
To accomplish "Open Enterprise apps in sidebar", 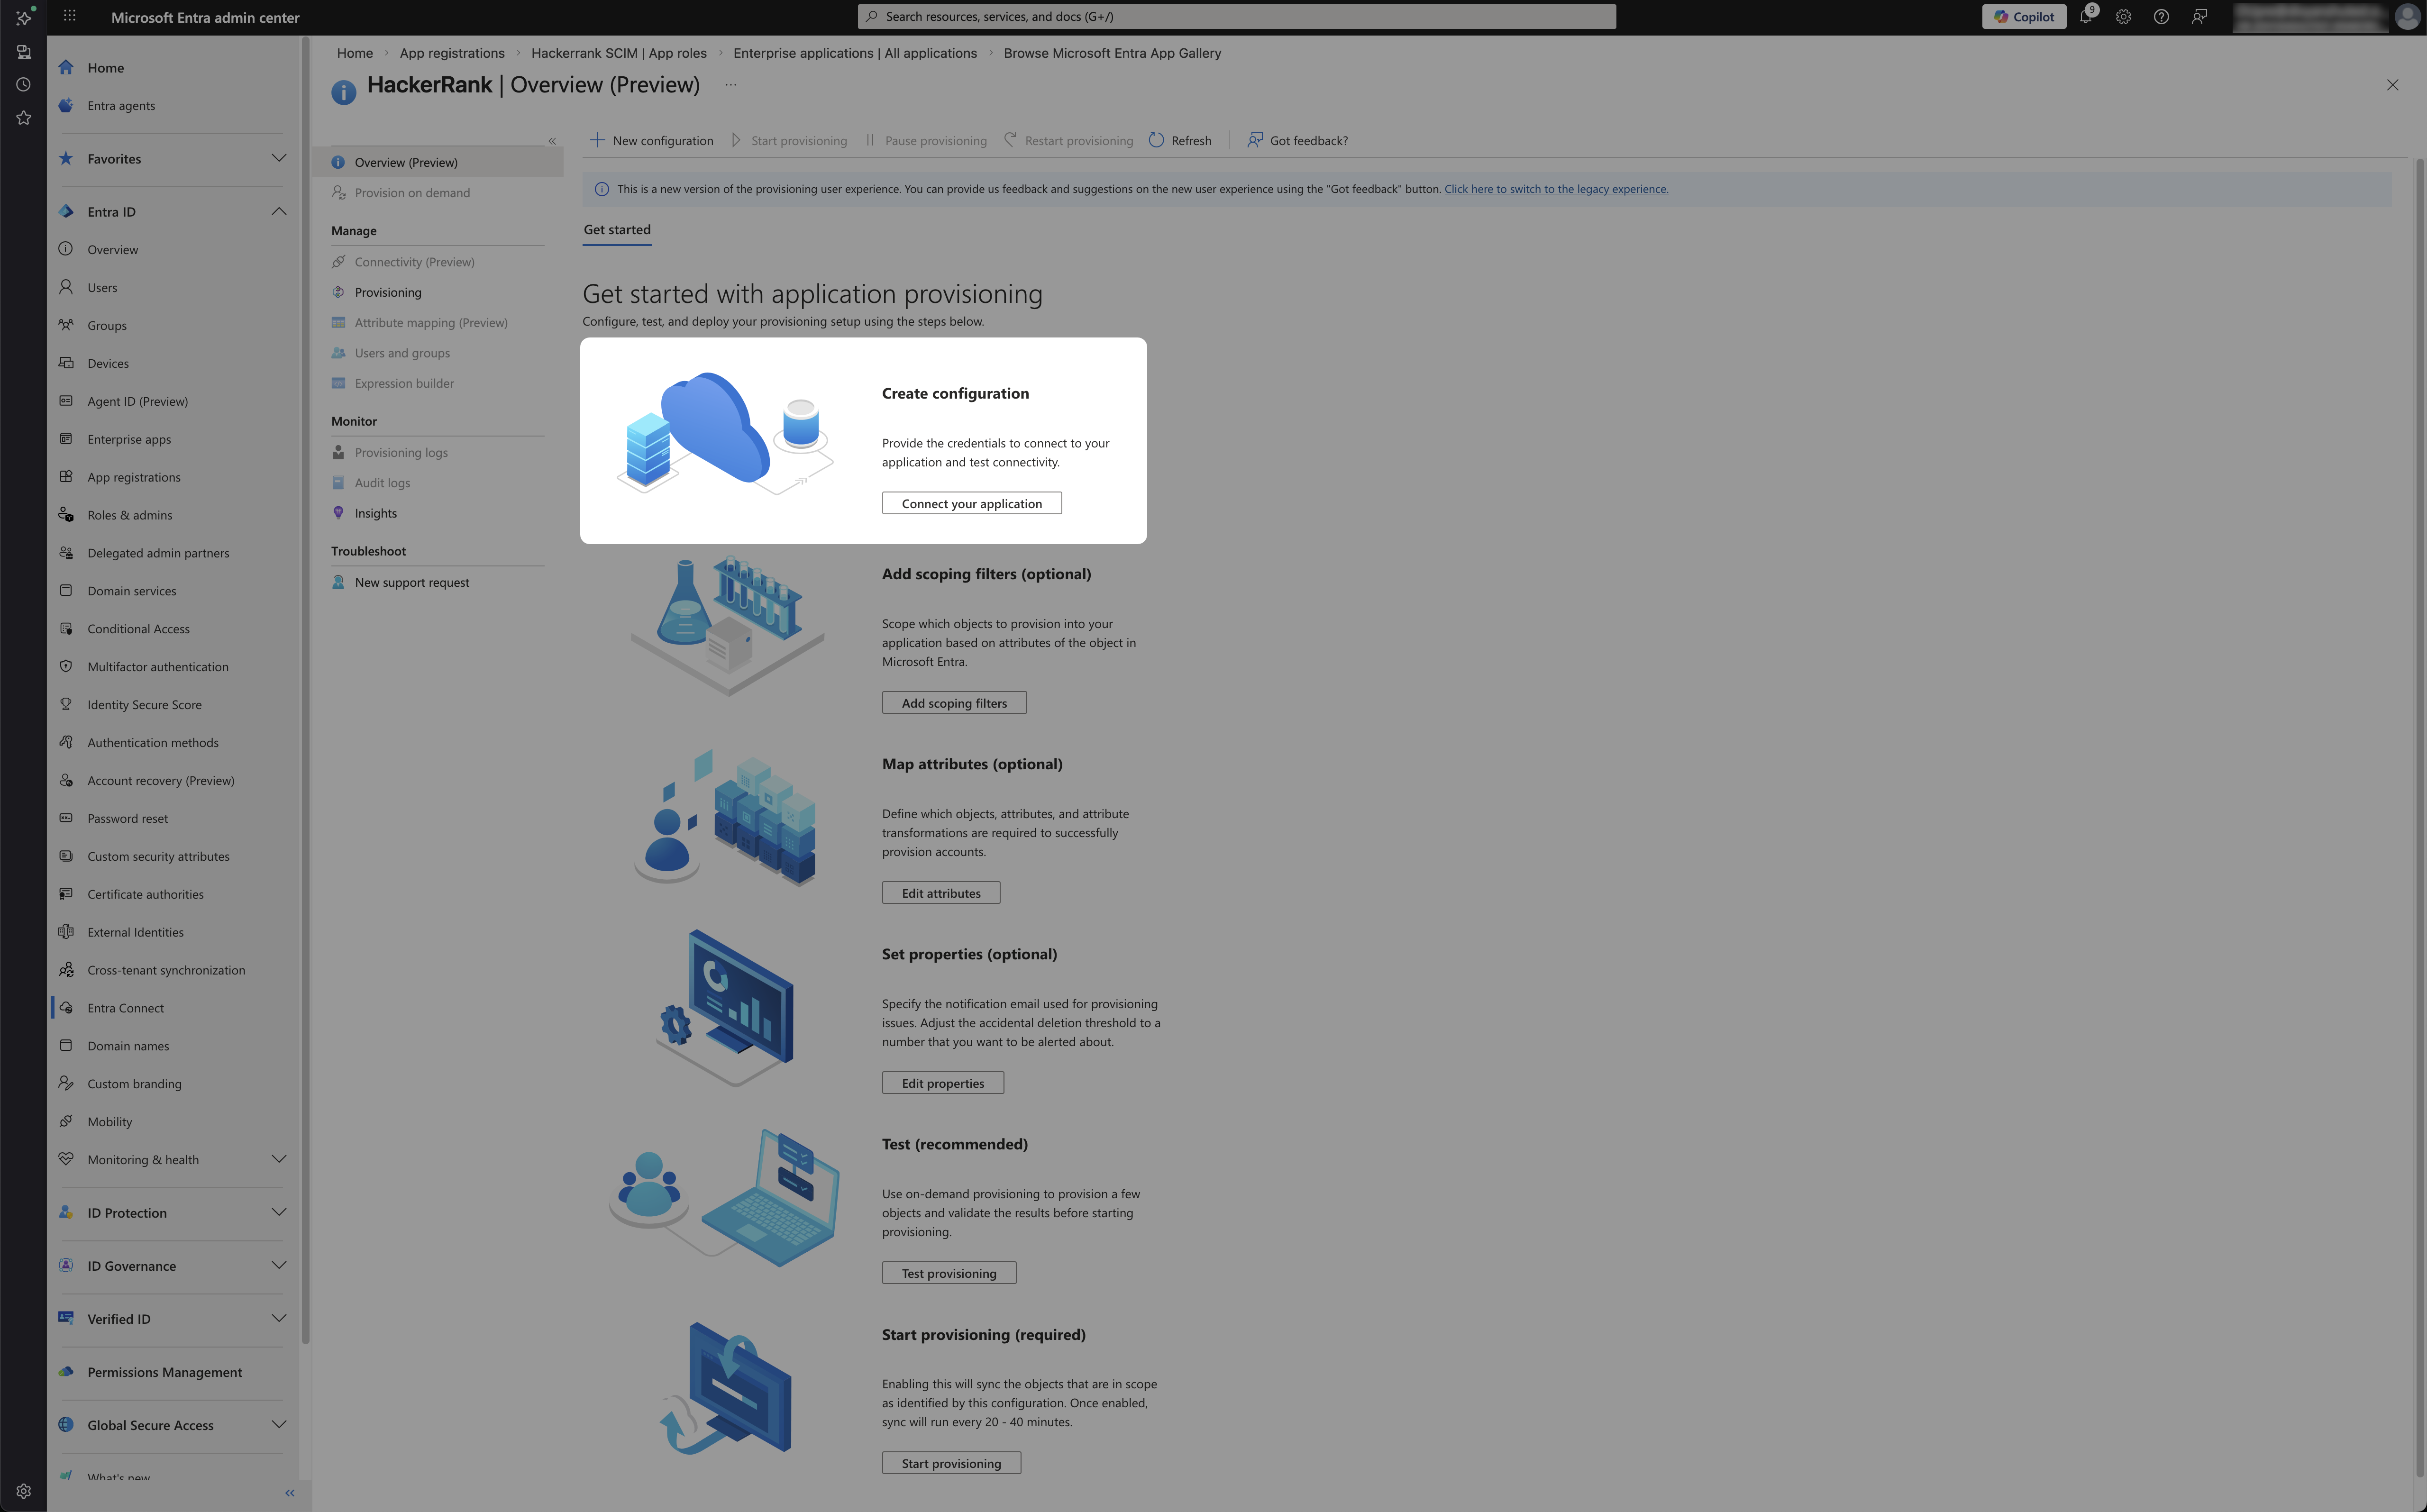I will [x=129, y=439].
